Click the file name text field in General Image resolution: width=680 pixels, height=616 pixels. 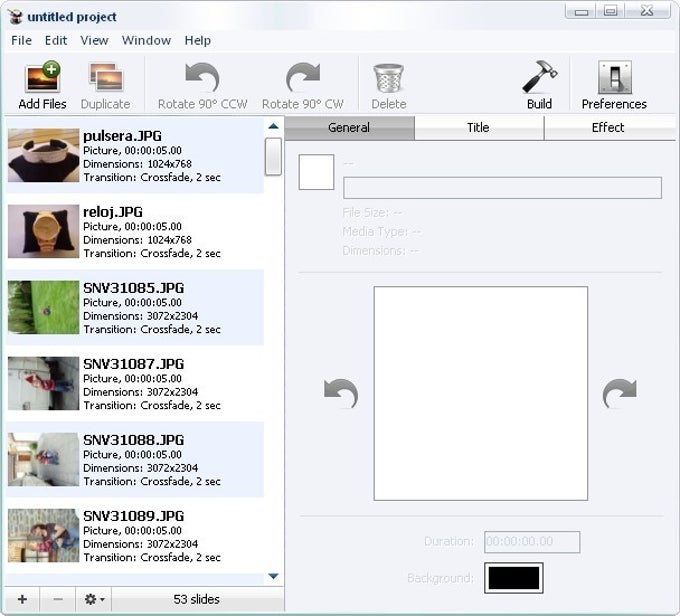click(502, 188)
